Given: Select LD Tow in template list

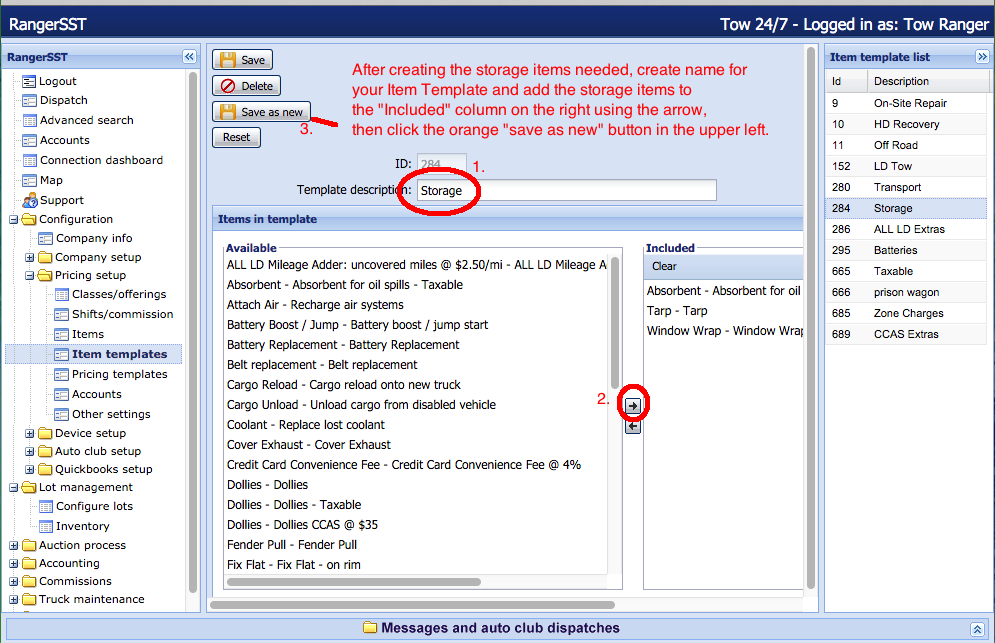Looking at the screenshot, I should 892,166.
